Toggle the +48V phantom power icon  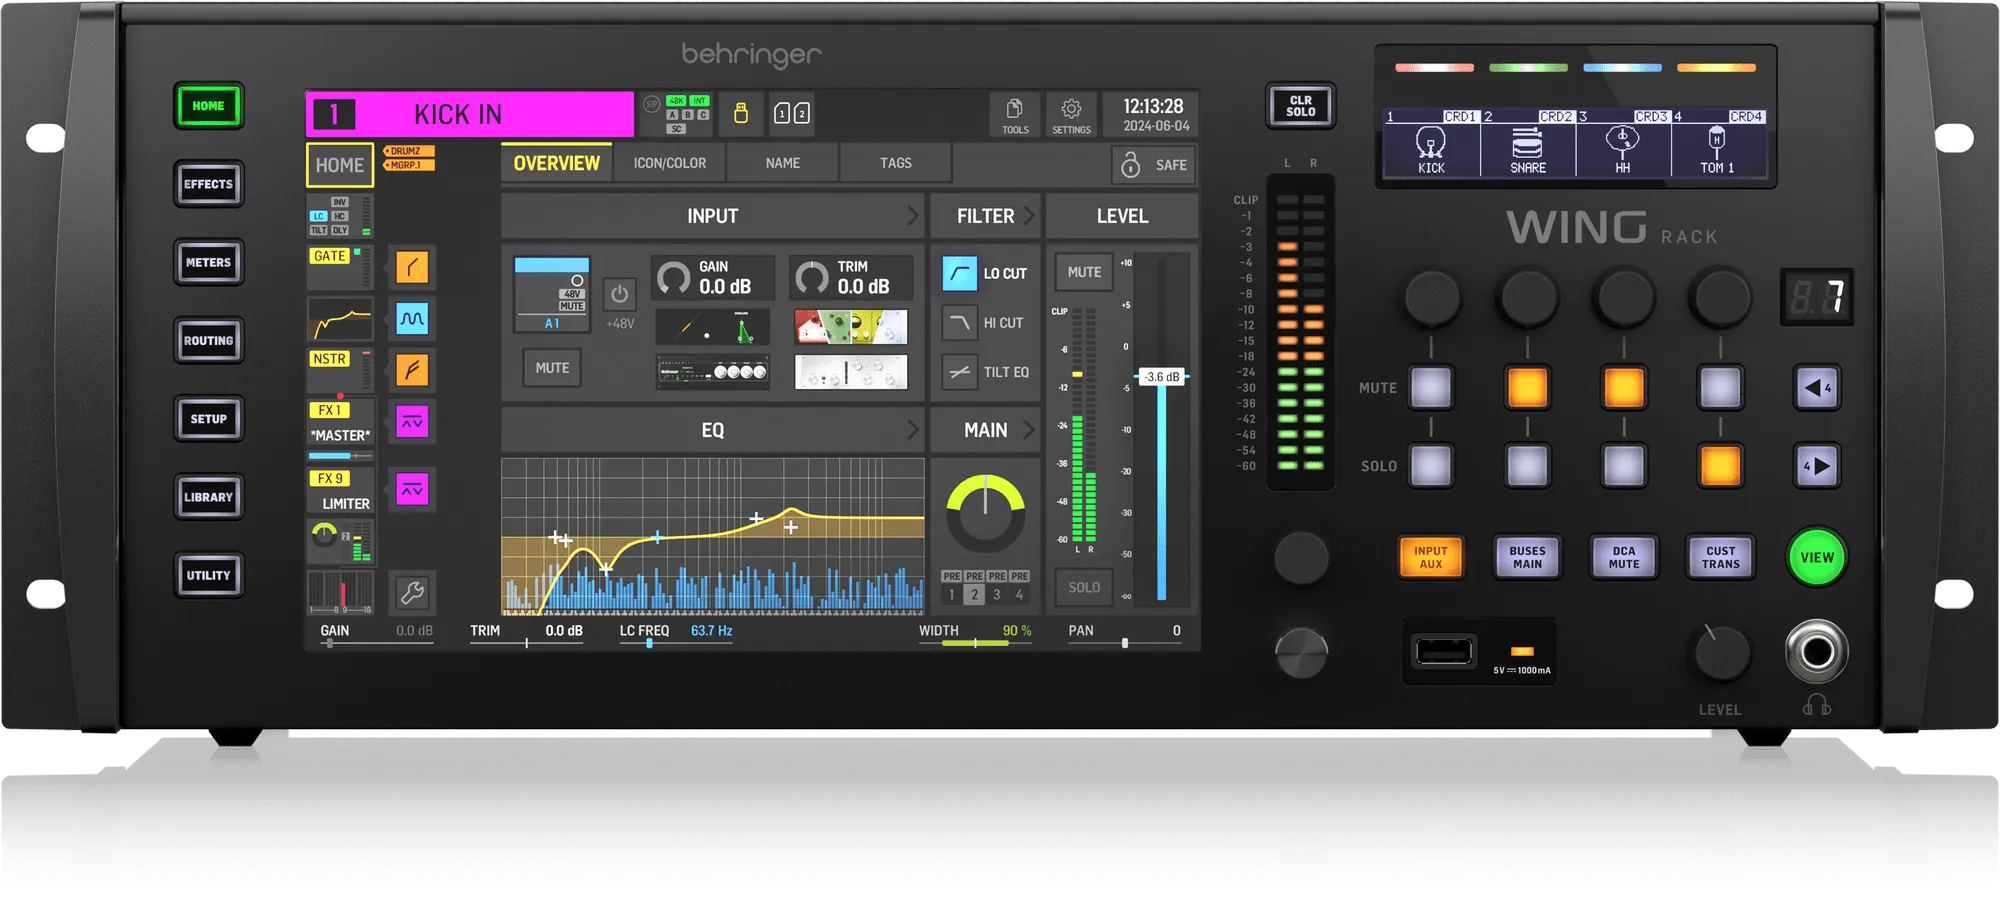620,294
